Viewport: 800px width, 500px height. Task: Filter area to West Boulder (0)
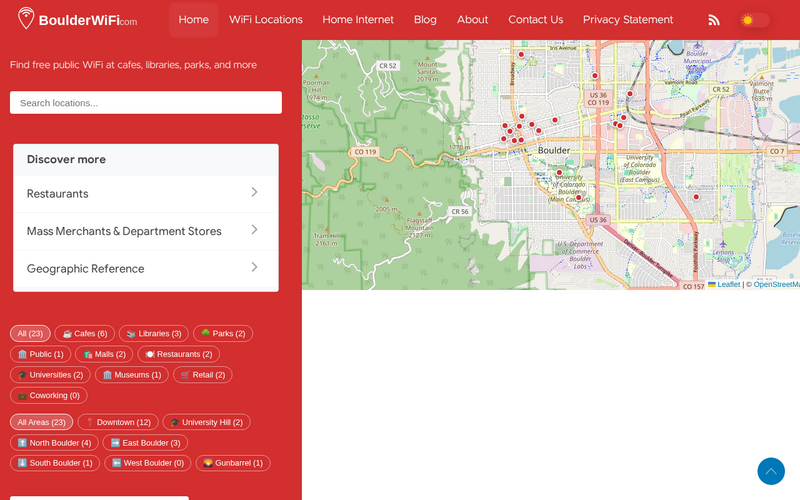click(147, 463)
